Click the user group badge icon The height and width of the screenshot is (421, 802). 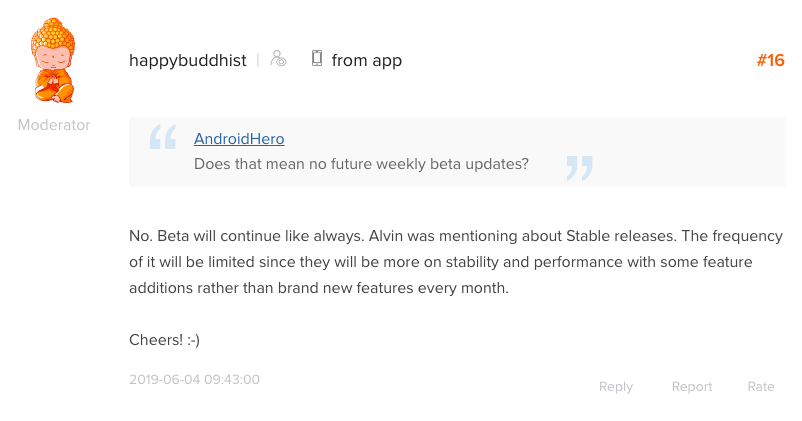279,59
